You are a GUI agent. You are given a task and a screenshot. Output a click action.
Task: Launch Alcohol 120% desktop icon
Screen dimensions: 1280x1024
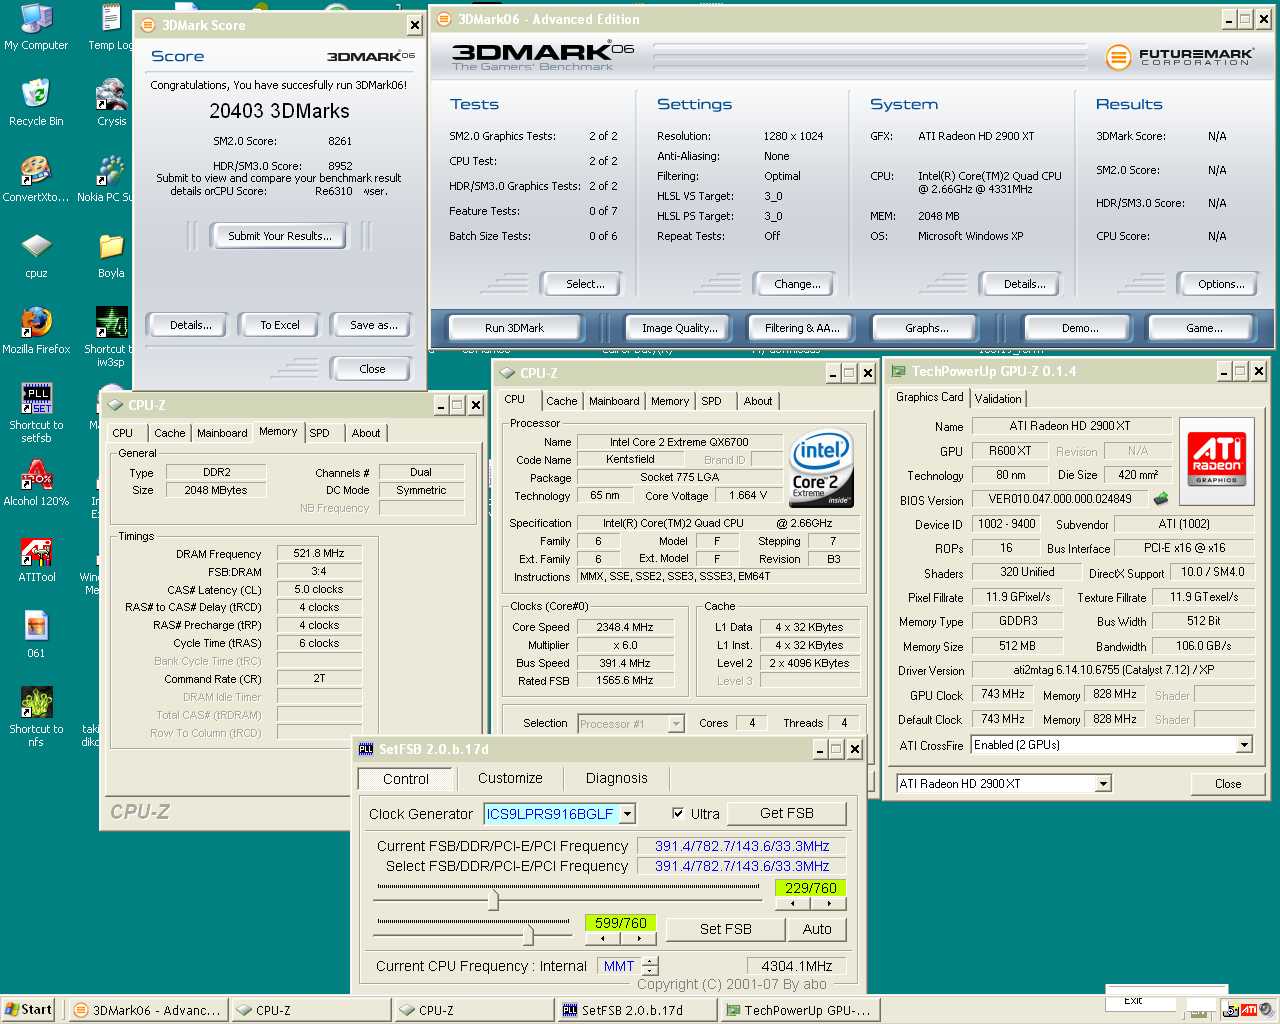(36, 483)
